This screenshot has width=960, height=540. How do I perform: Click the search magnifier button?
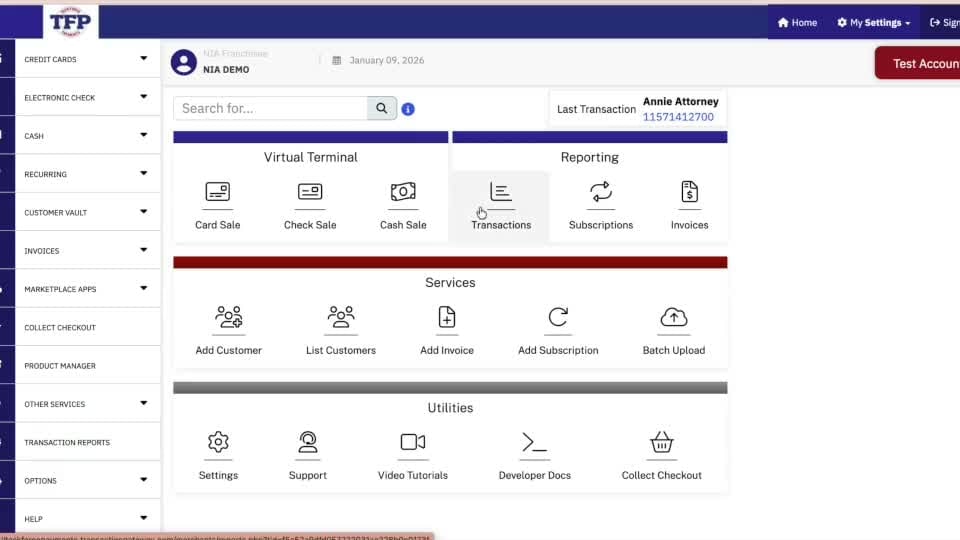tap(381, 108)
